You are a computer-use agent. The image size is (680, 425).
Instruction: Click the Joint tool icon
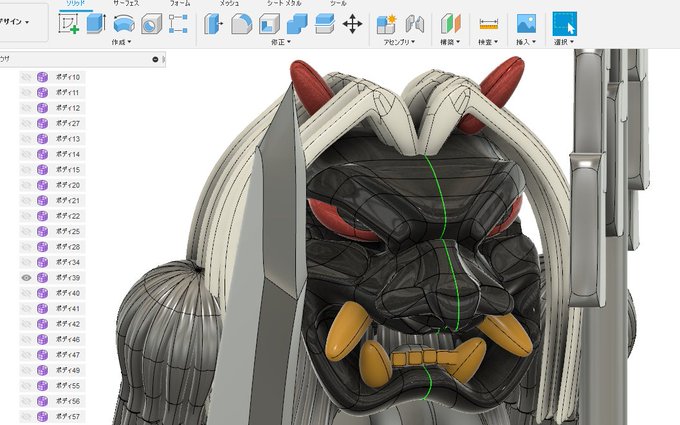tap(415, 23)
